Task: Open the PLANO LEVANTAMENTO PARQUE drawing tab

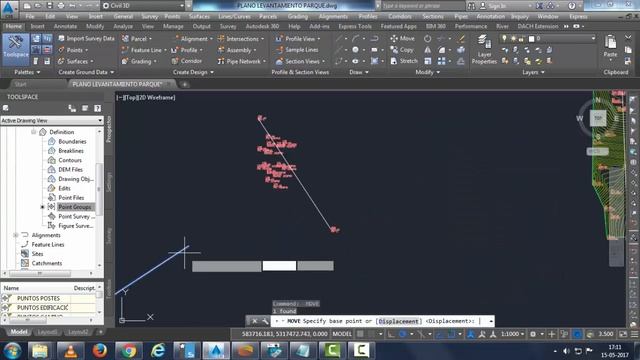Action: coord(117,84)
